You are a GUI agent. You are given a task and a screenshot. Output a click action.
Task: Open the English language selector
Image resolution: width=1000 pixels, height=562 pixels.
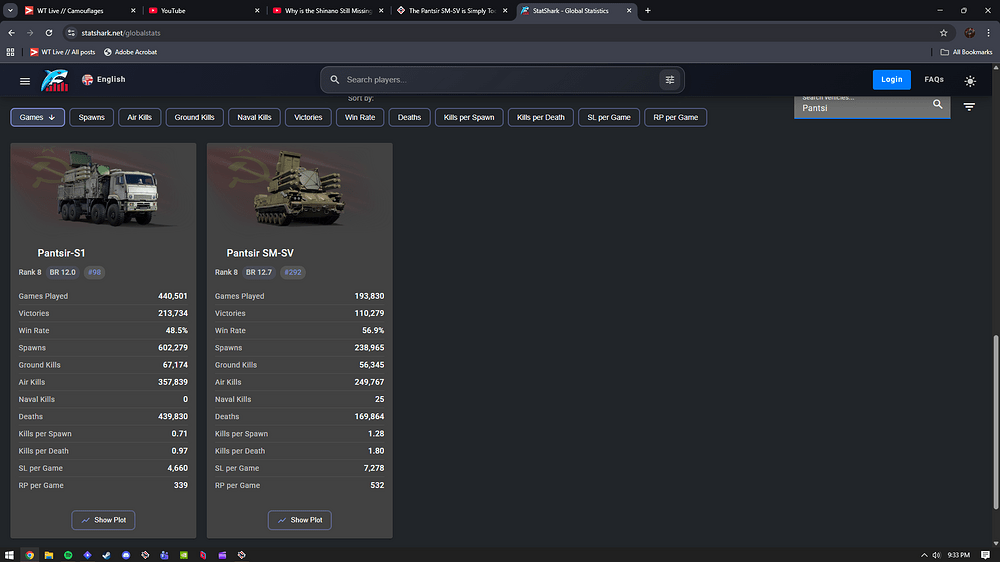click(103, 80)
